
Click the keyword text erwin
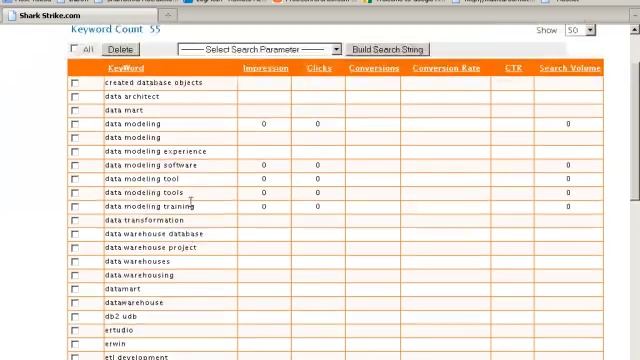[x=116, y=344]
